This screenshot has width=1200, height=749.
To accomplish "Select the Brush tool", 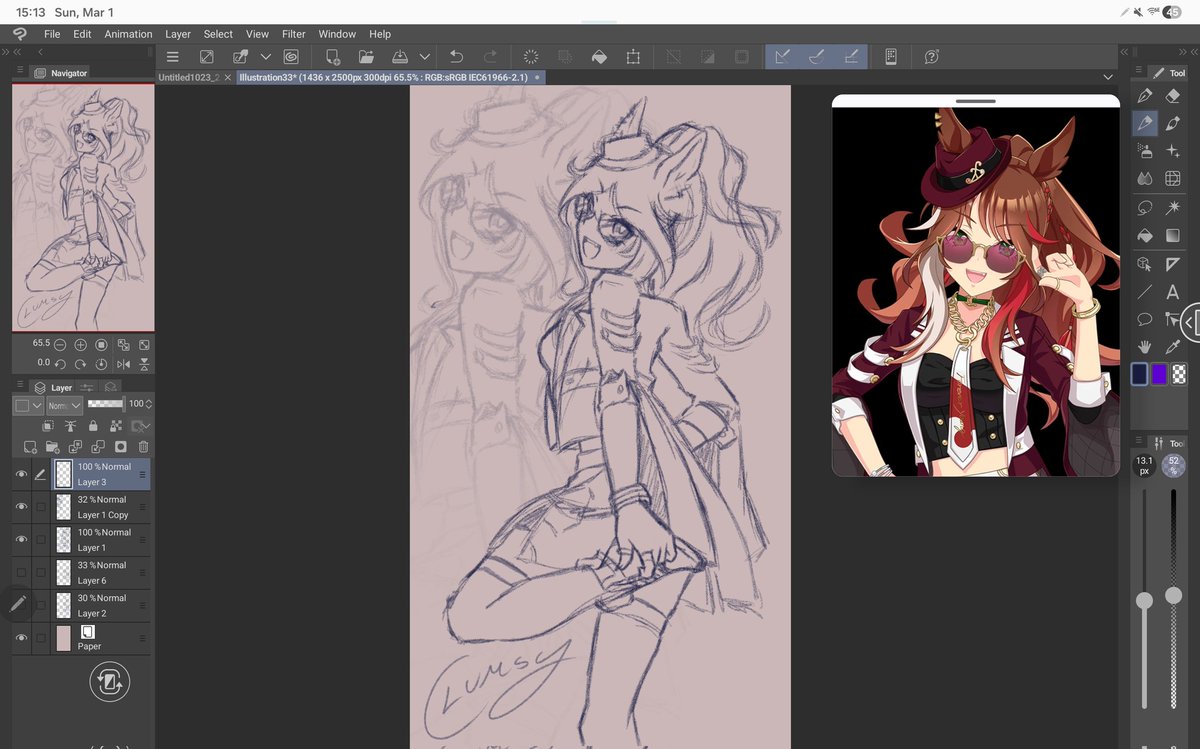I will click(x=1173, y=124).
